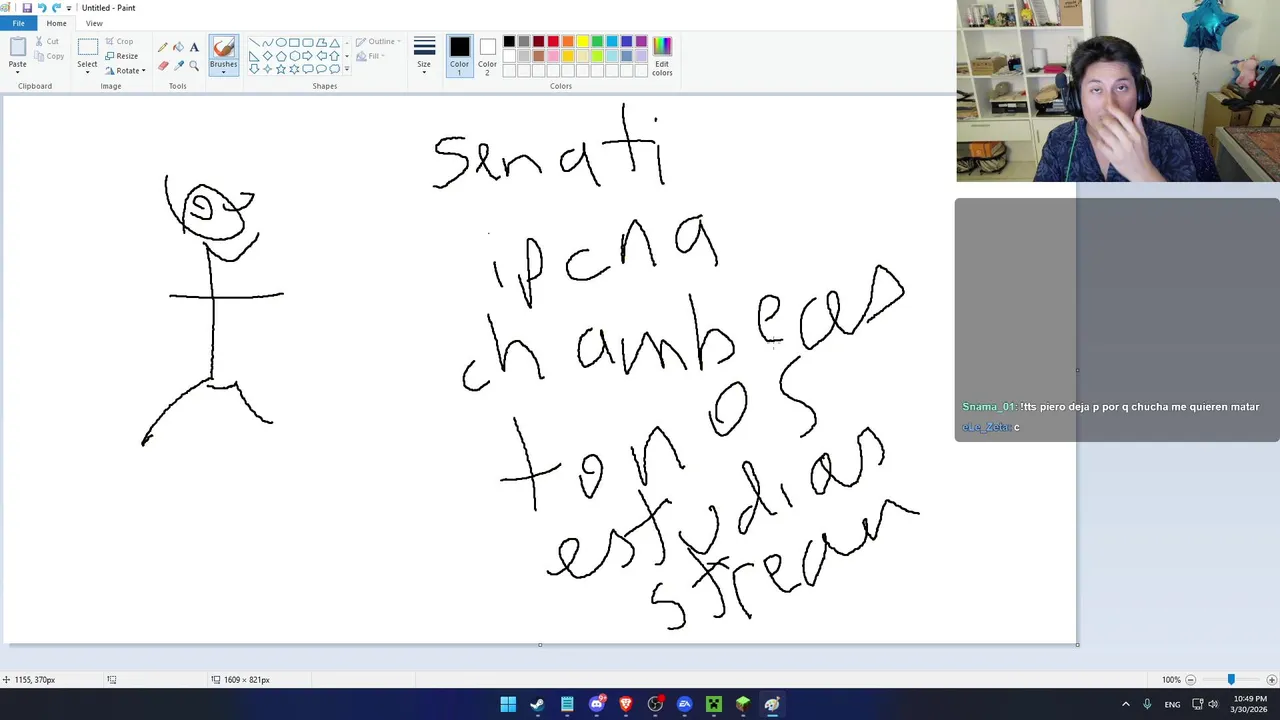Screen dimensions: 1280x720
Task: Click the zoom level slider handle
Action: tap(1231, 680)
